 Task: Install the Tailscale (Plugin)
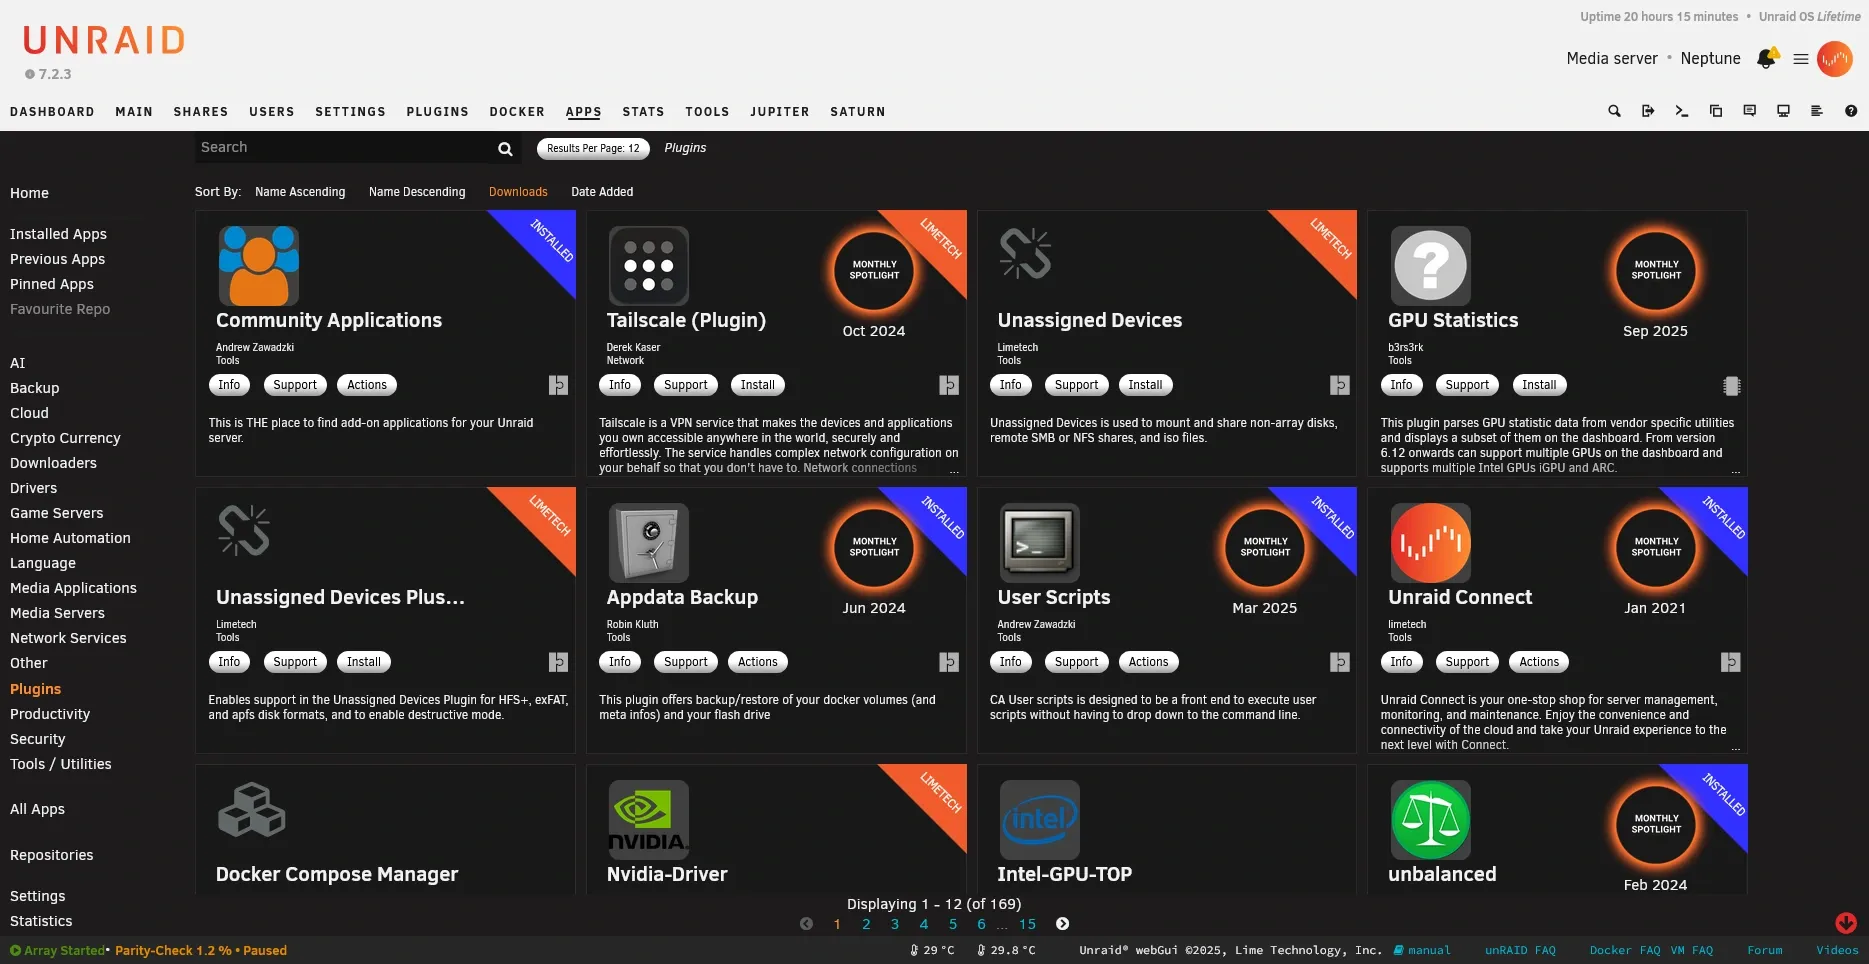point(757,385)
